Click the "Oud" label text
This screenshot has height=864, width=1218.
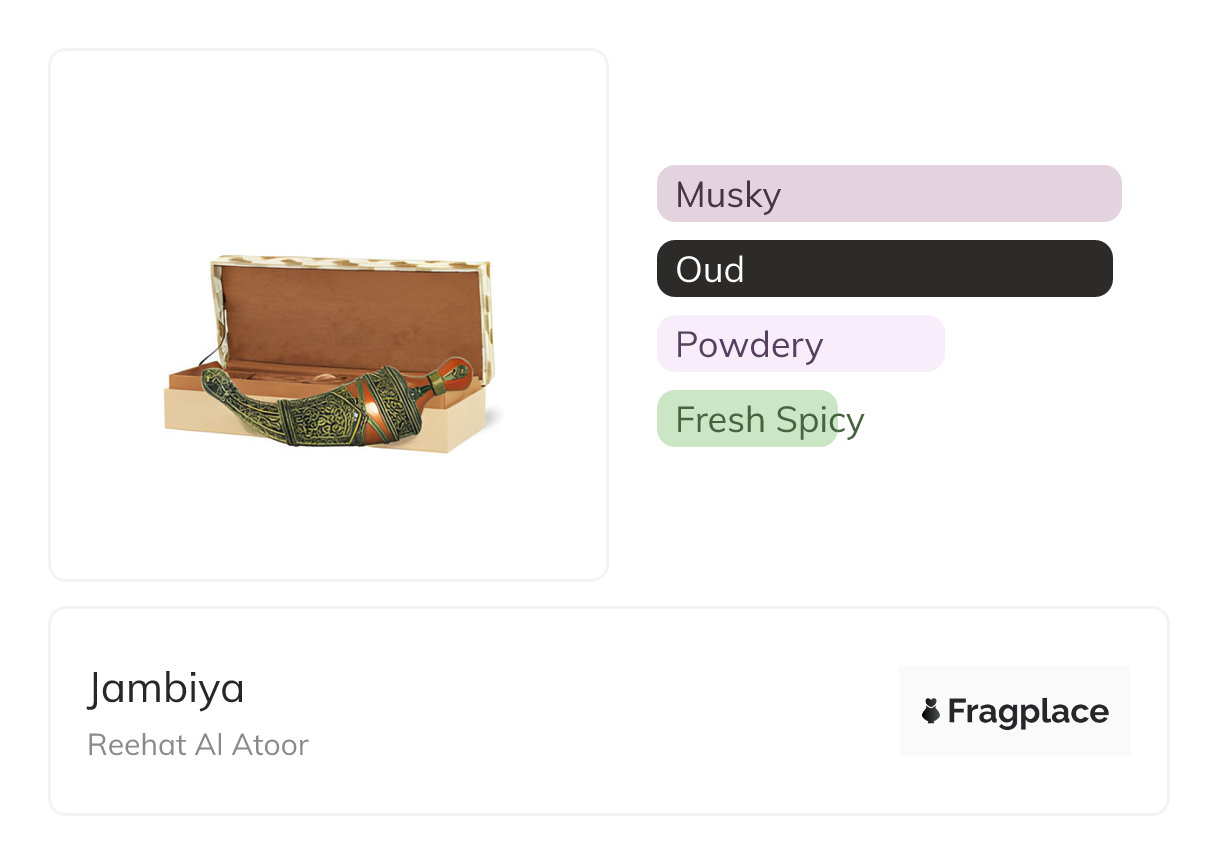710,269
